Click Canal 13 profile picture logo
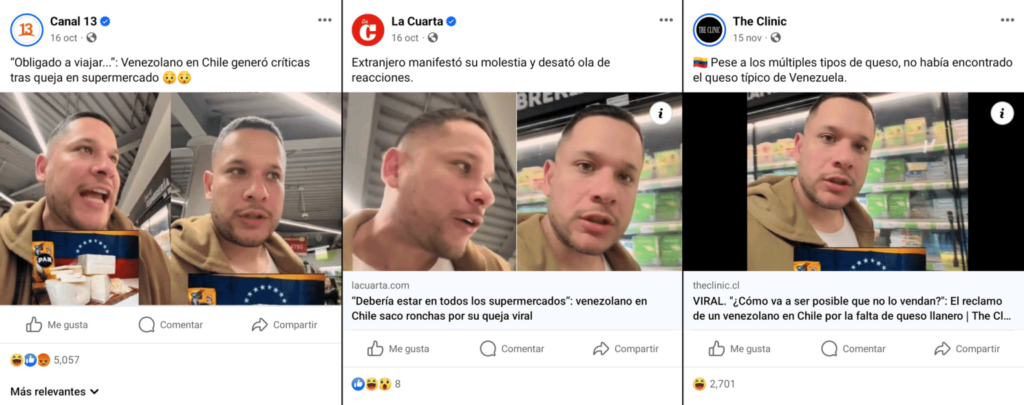The image size is (1024, 405). click(x=26, y=29)
